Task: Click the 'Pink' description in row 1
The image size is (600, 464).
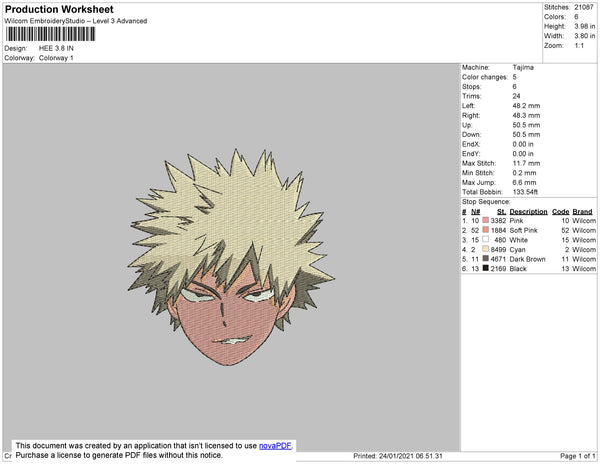Action: pyautogui.click(x=516, y=221)
